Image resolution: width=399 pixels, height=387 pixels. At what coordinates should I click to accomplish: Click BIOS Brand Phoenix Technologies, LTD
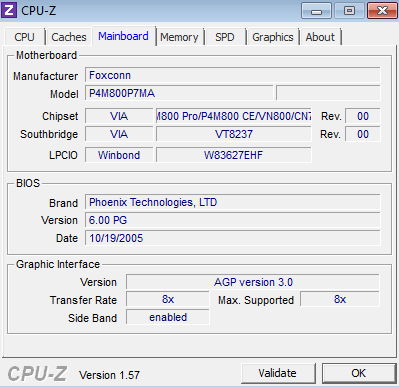coord(233,202)
